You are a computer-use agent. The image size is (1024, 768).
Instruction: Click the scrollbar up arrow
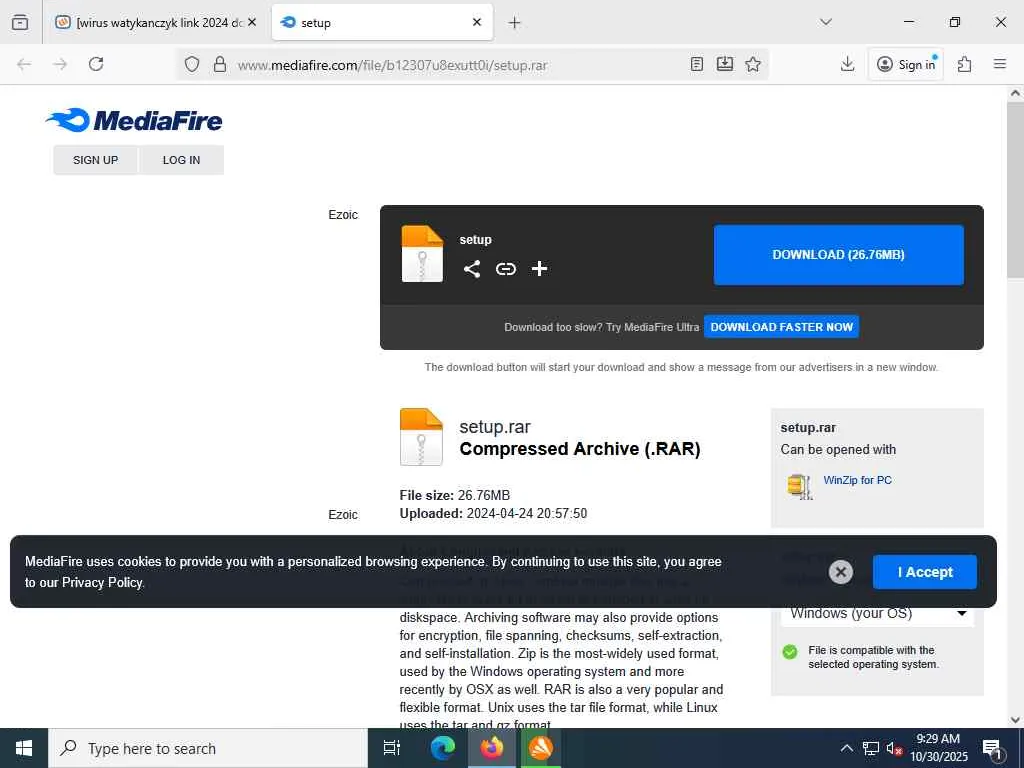1015,93
